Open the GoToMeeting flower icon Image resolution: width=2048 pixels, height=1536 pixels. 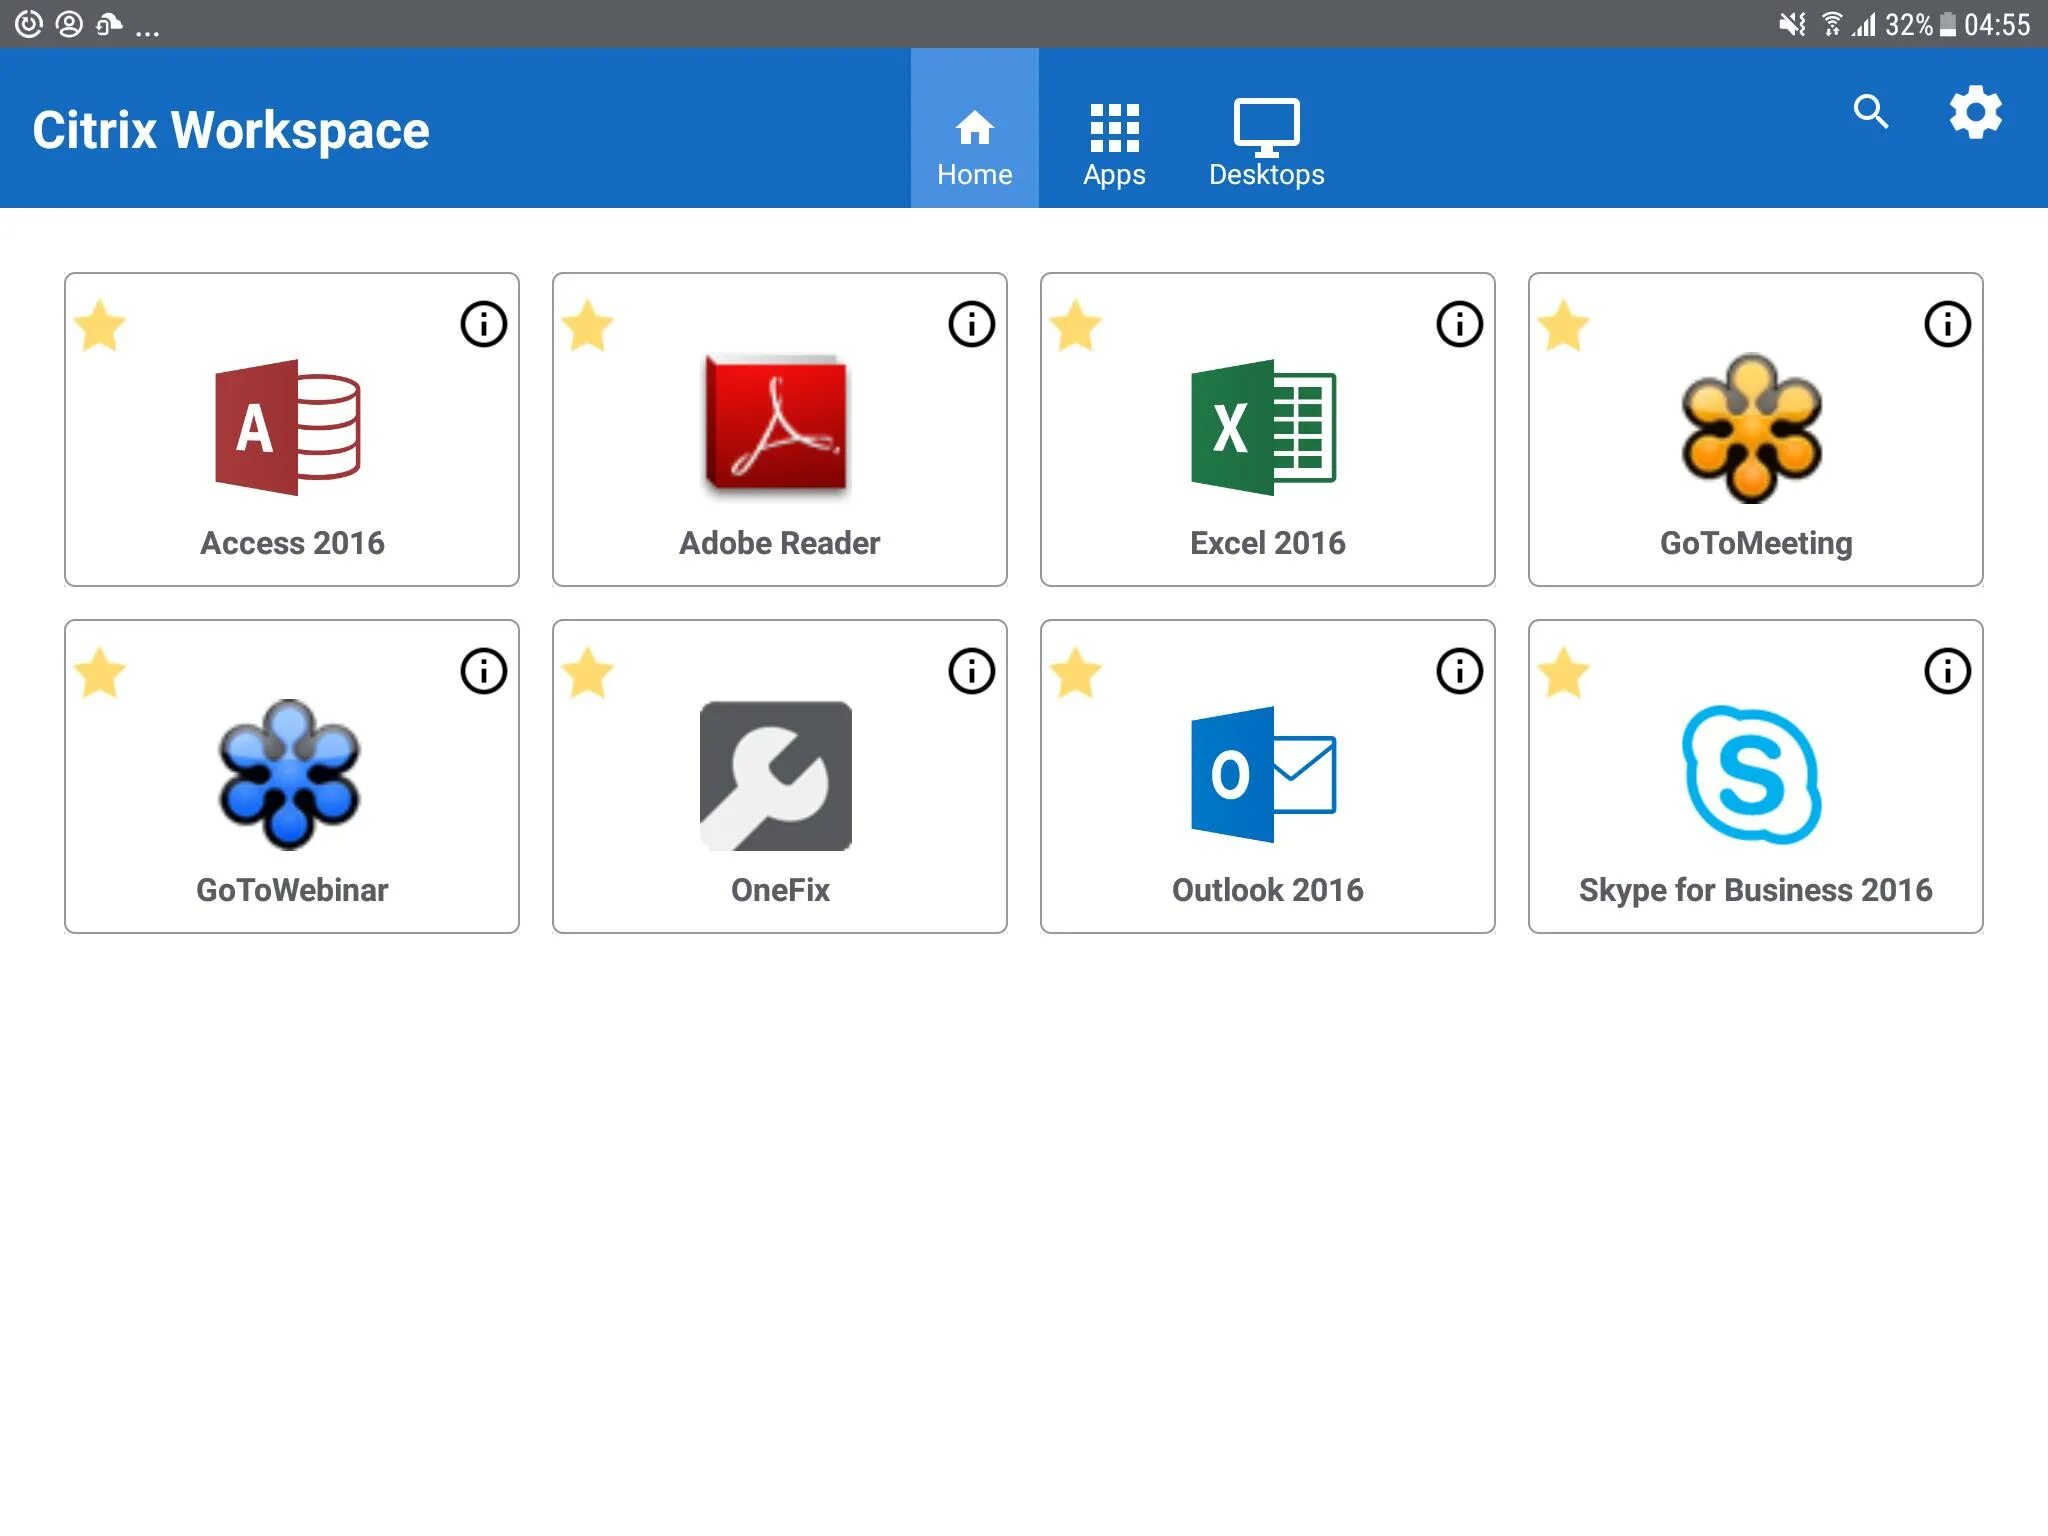pos(1752,428)
